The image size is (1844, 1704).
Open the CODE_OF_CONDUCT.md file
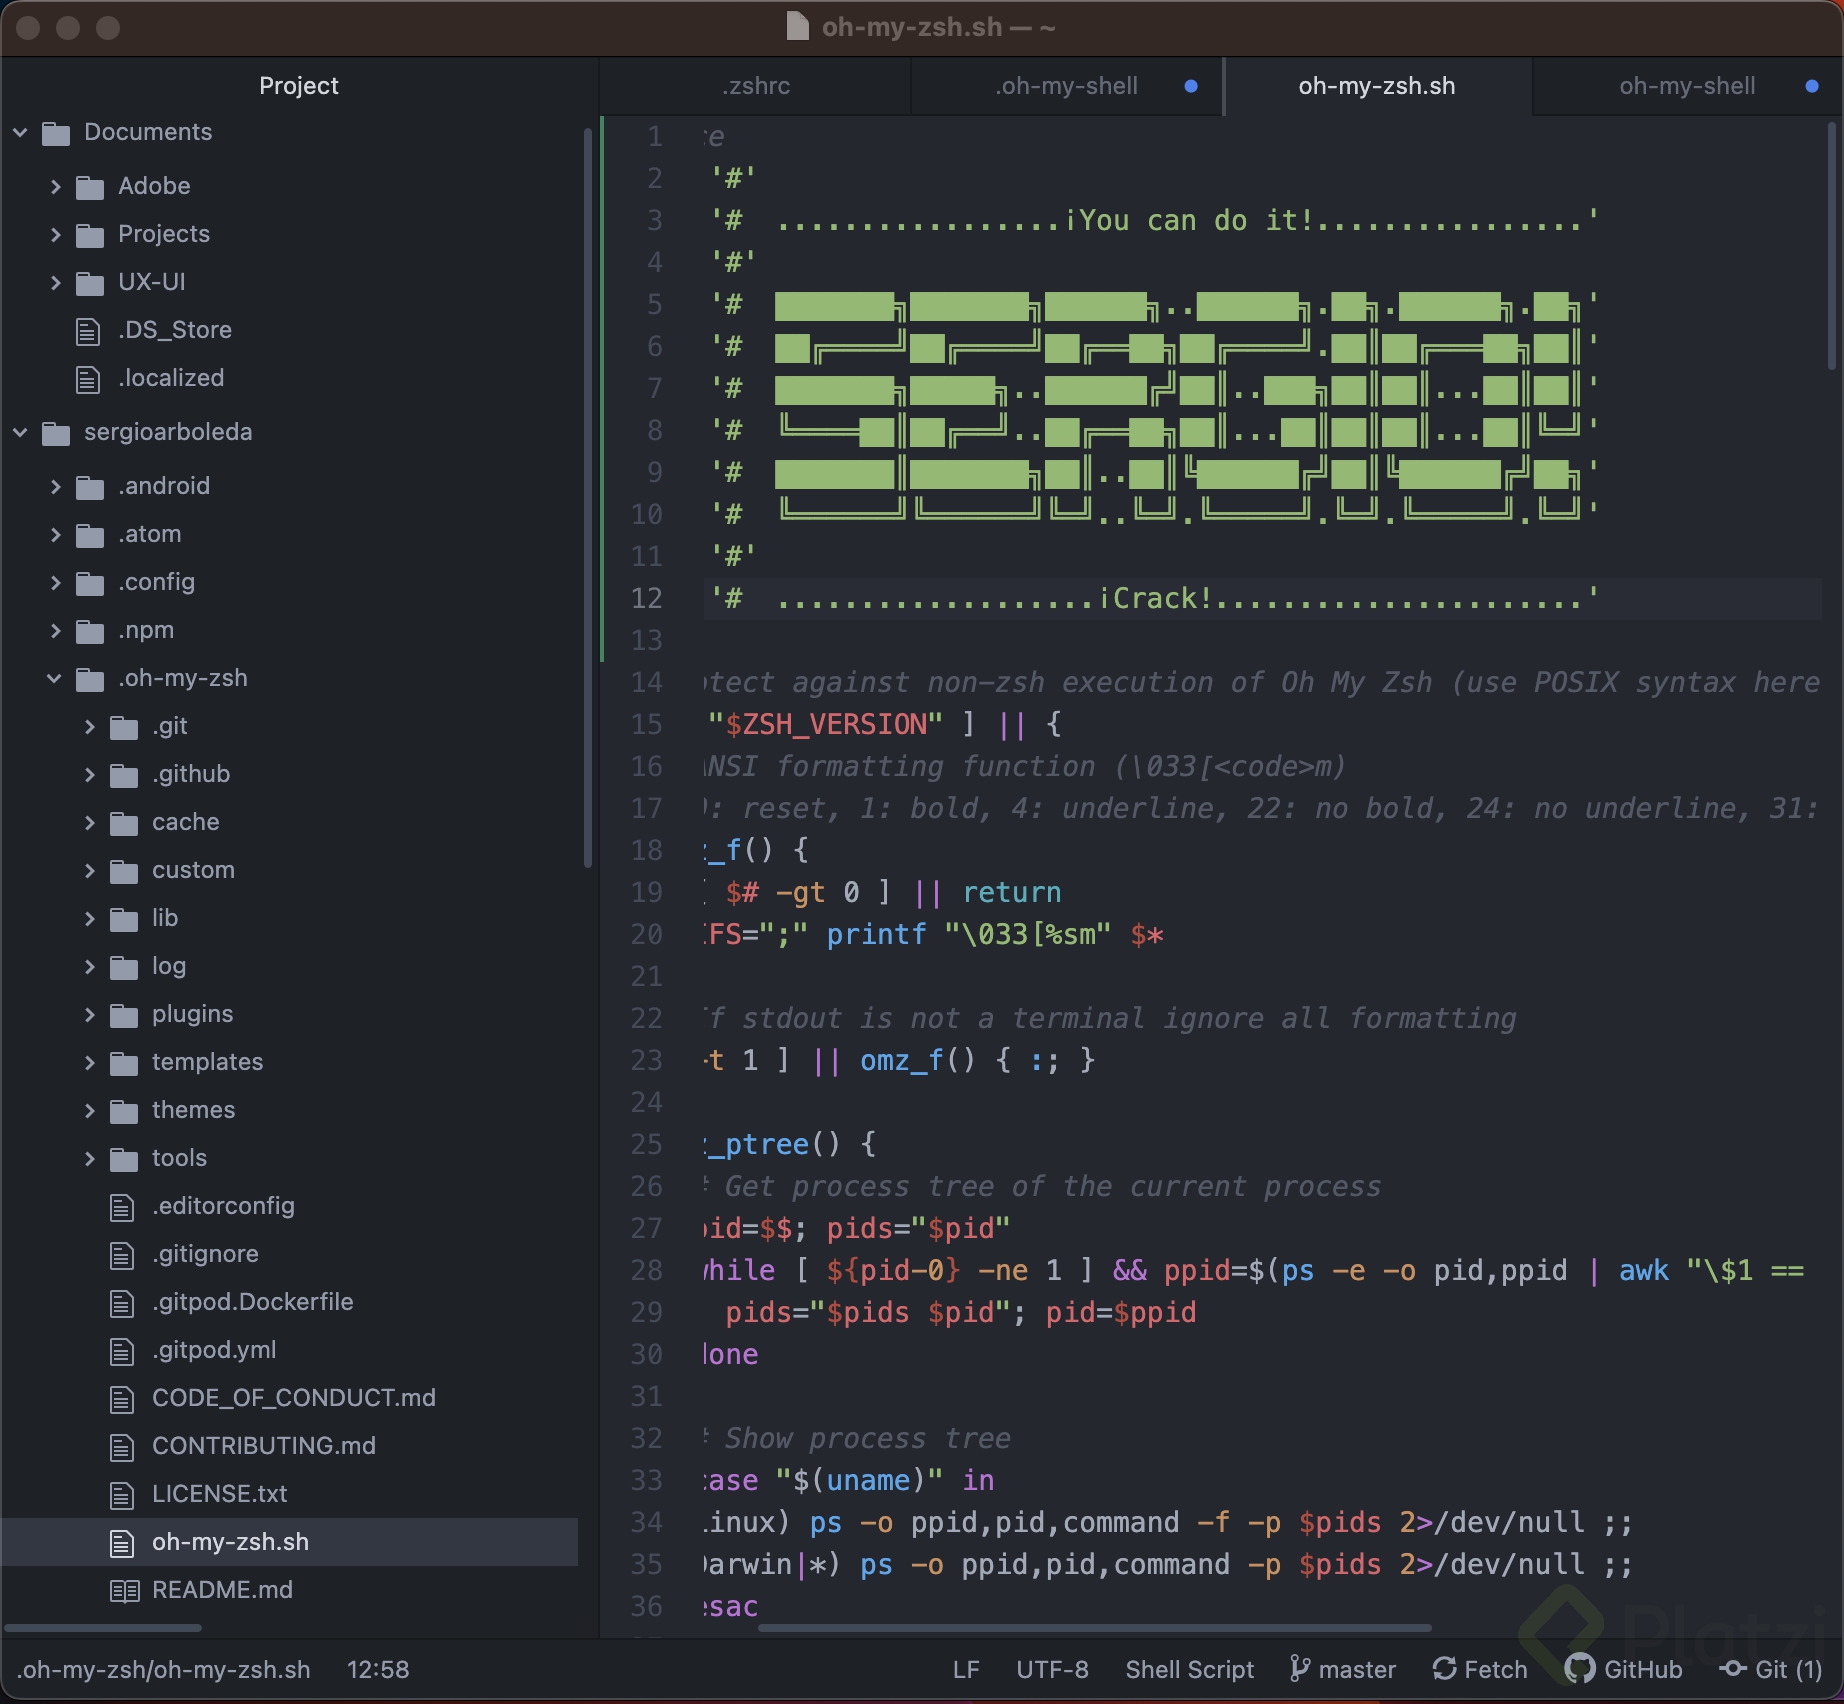pos(294,1398)
